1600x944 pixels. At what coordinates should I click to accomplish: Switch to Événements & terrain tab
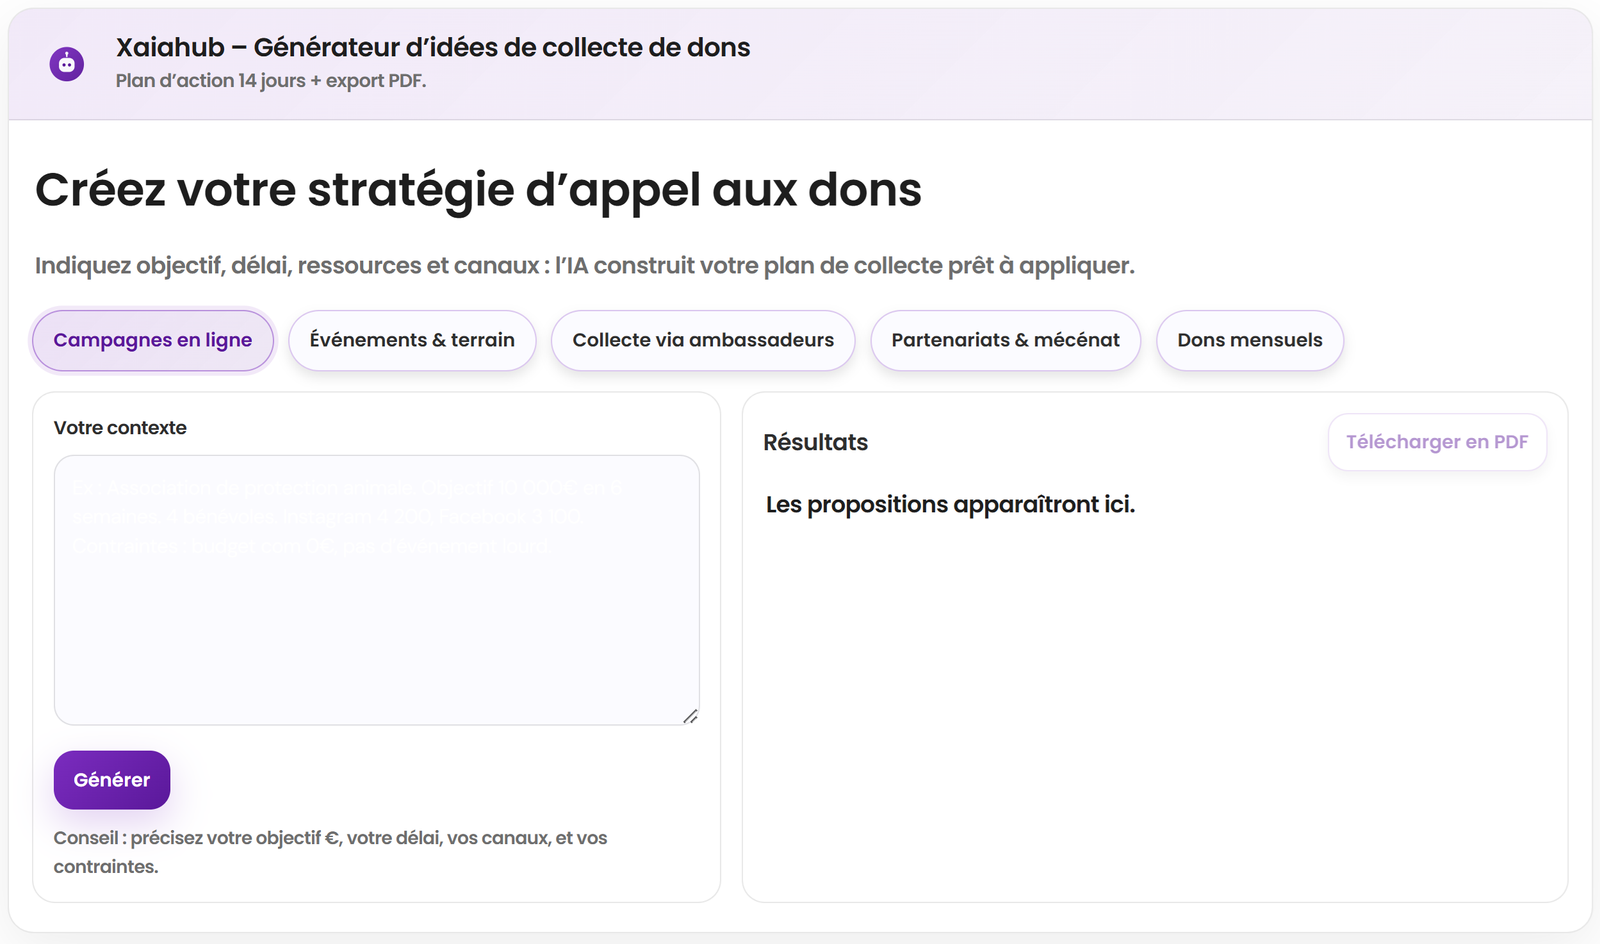(412, 340)
